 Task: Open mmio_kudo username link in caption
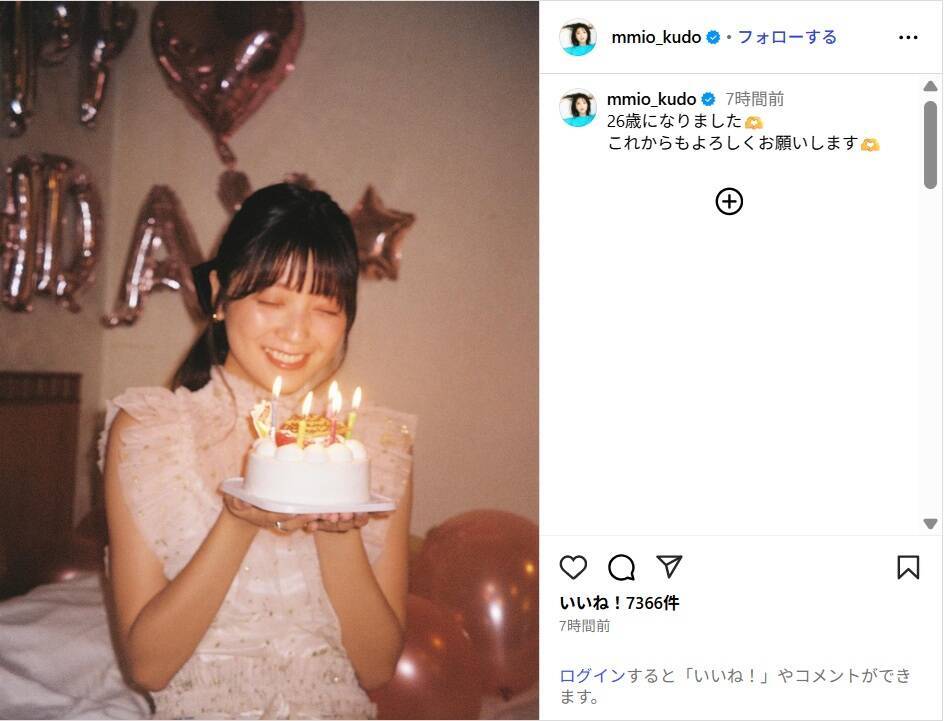click(x=651, y=99)
